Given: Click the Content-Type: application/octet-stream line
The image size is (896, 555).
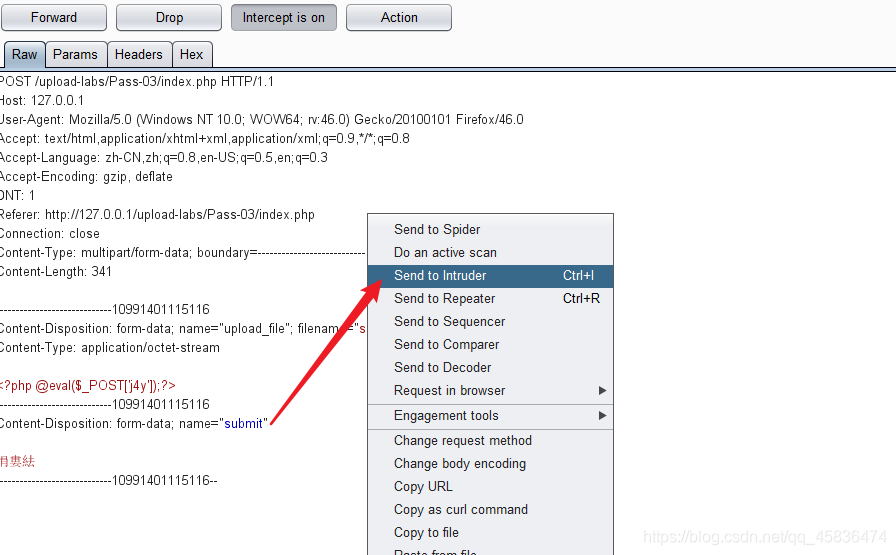Looking at the screenshot, I should [110, 348].
